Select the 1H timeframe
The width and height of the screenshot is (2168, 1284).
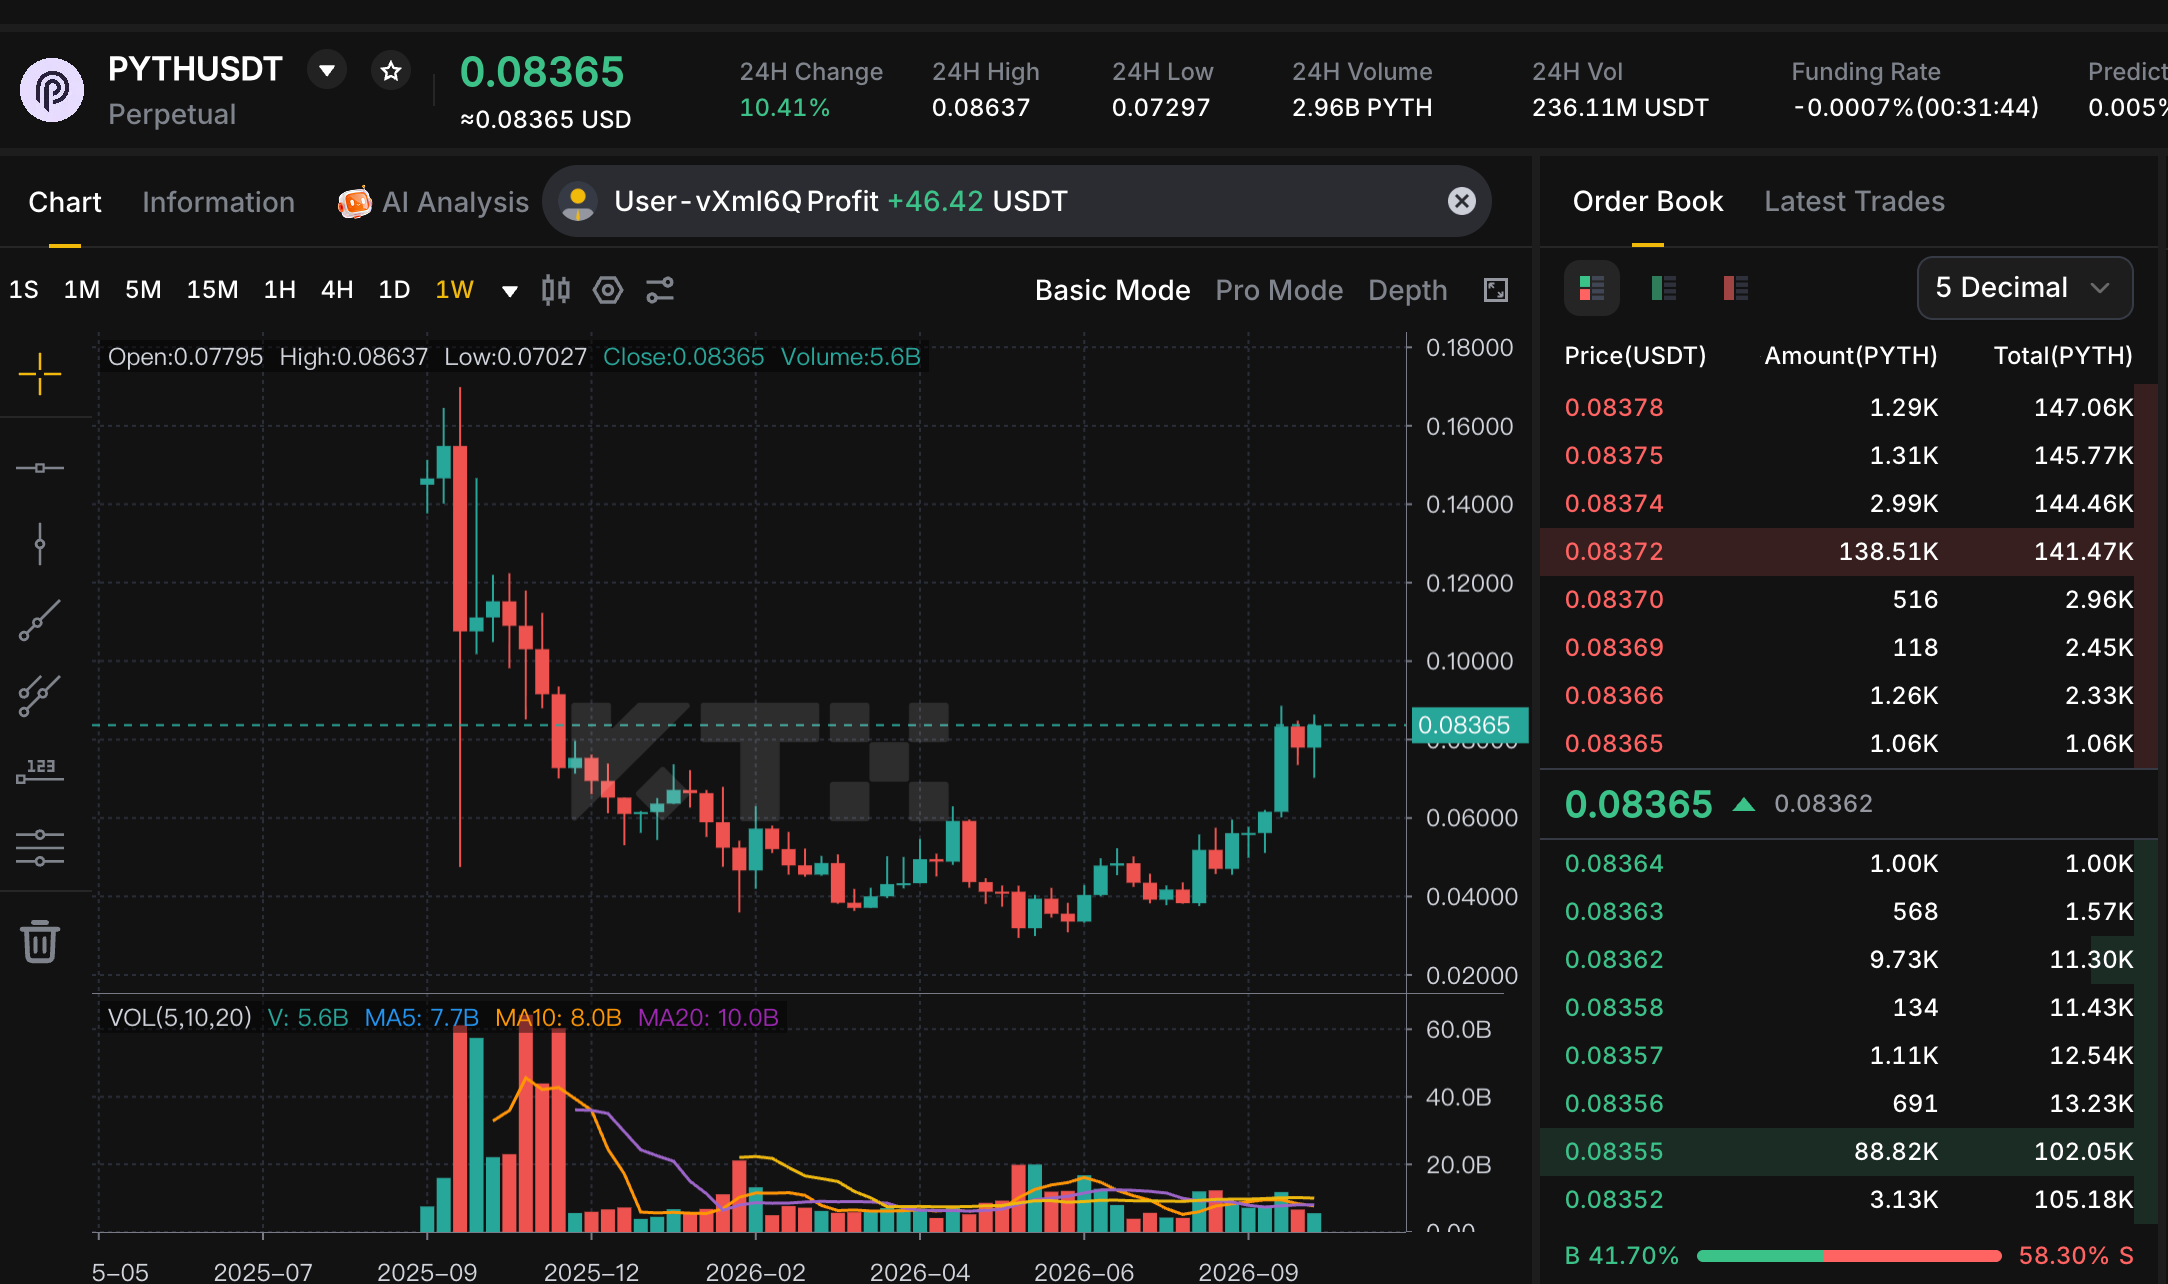coord(279,290)
